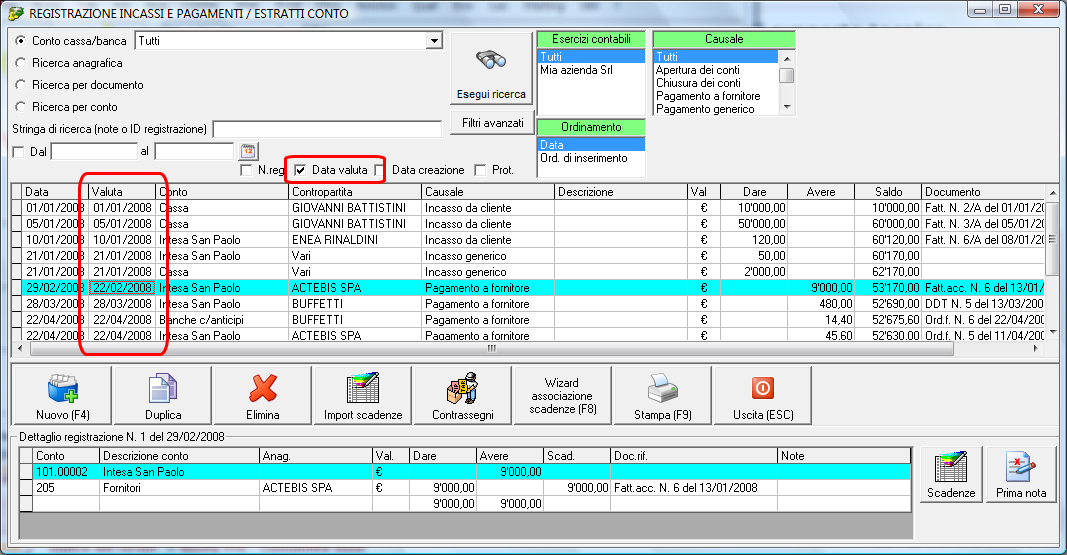Image resolution: width=1067 pixels, height=555 pixels.
Task: Click the 2'000,00 Dare cell
Action: (753, 272)
